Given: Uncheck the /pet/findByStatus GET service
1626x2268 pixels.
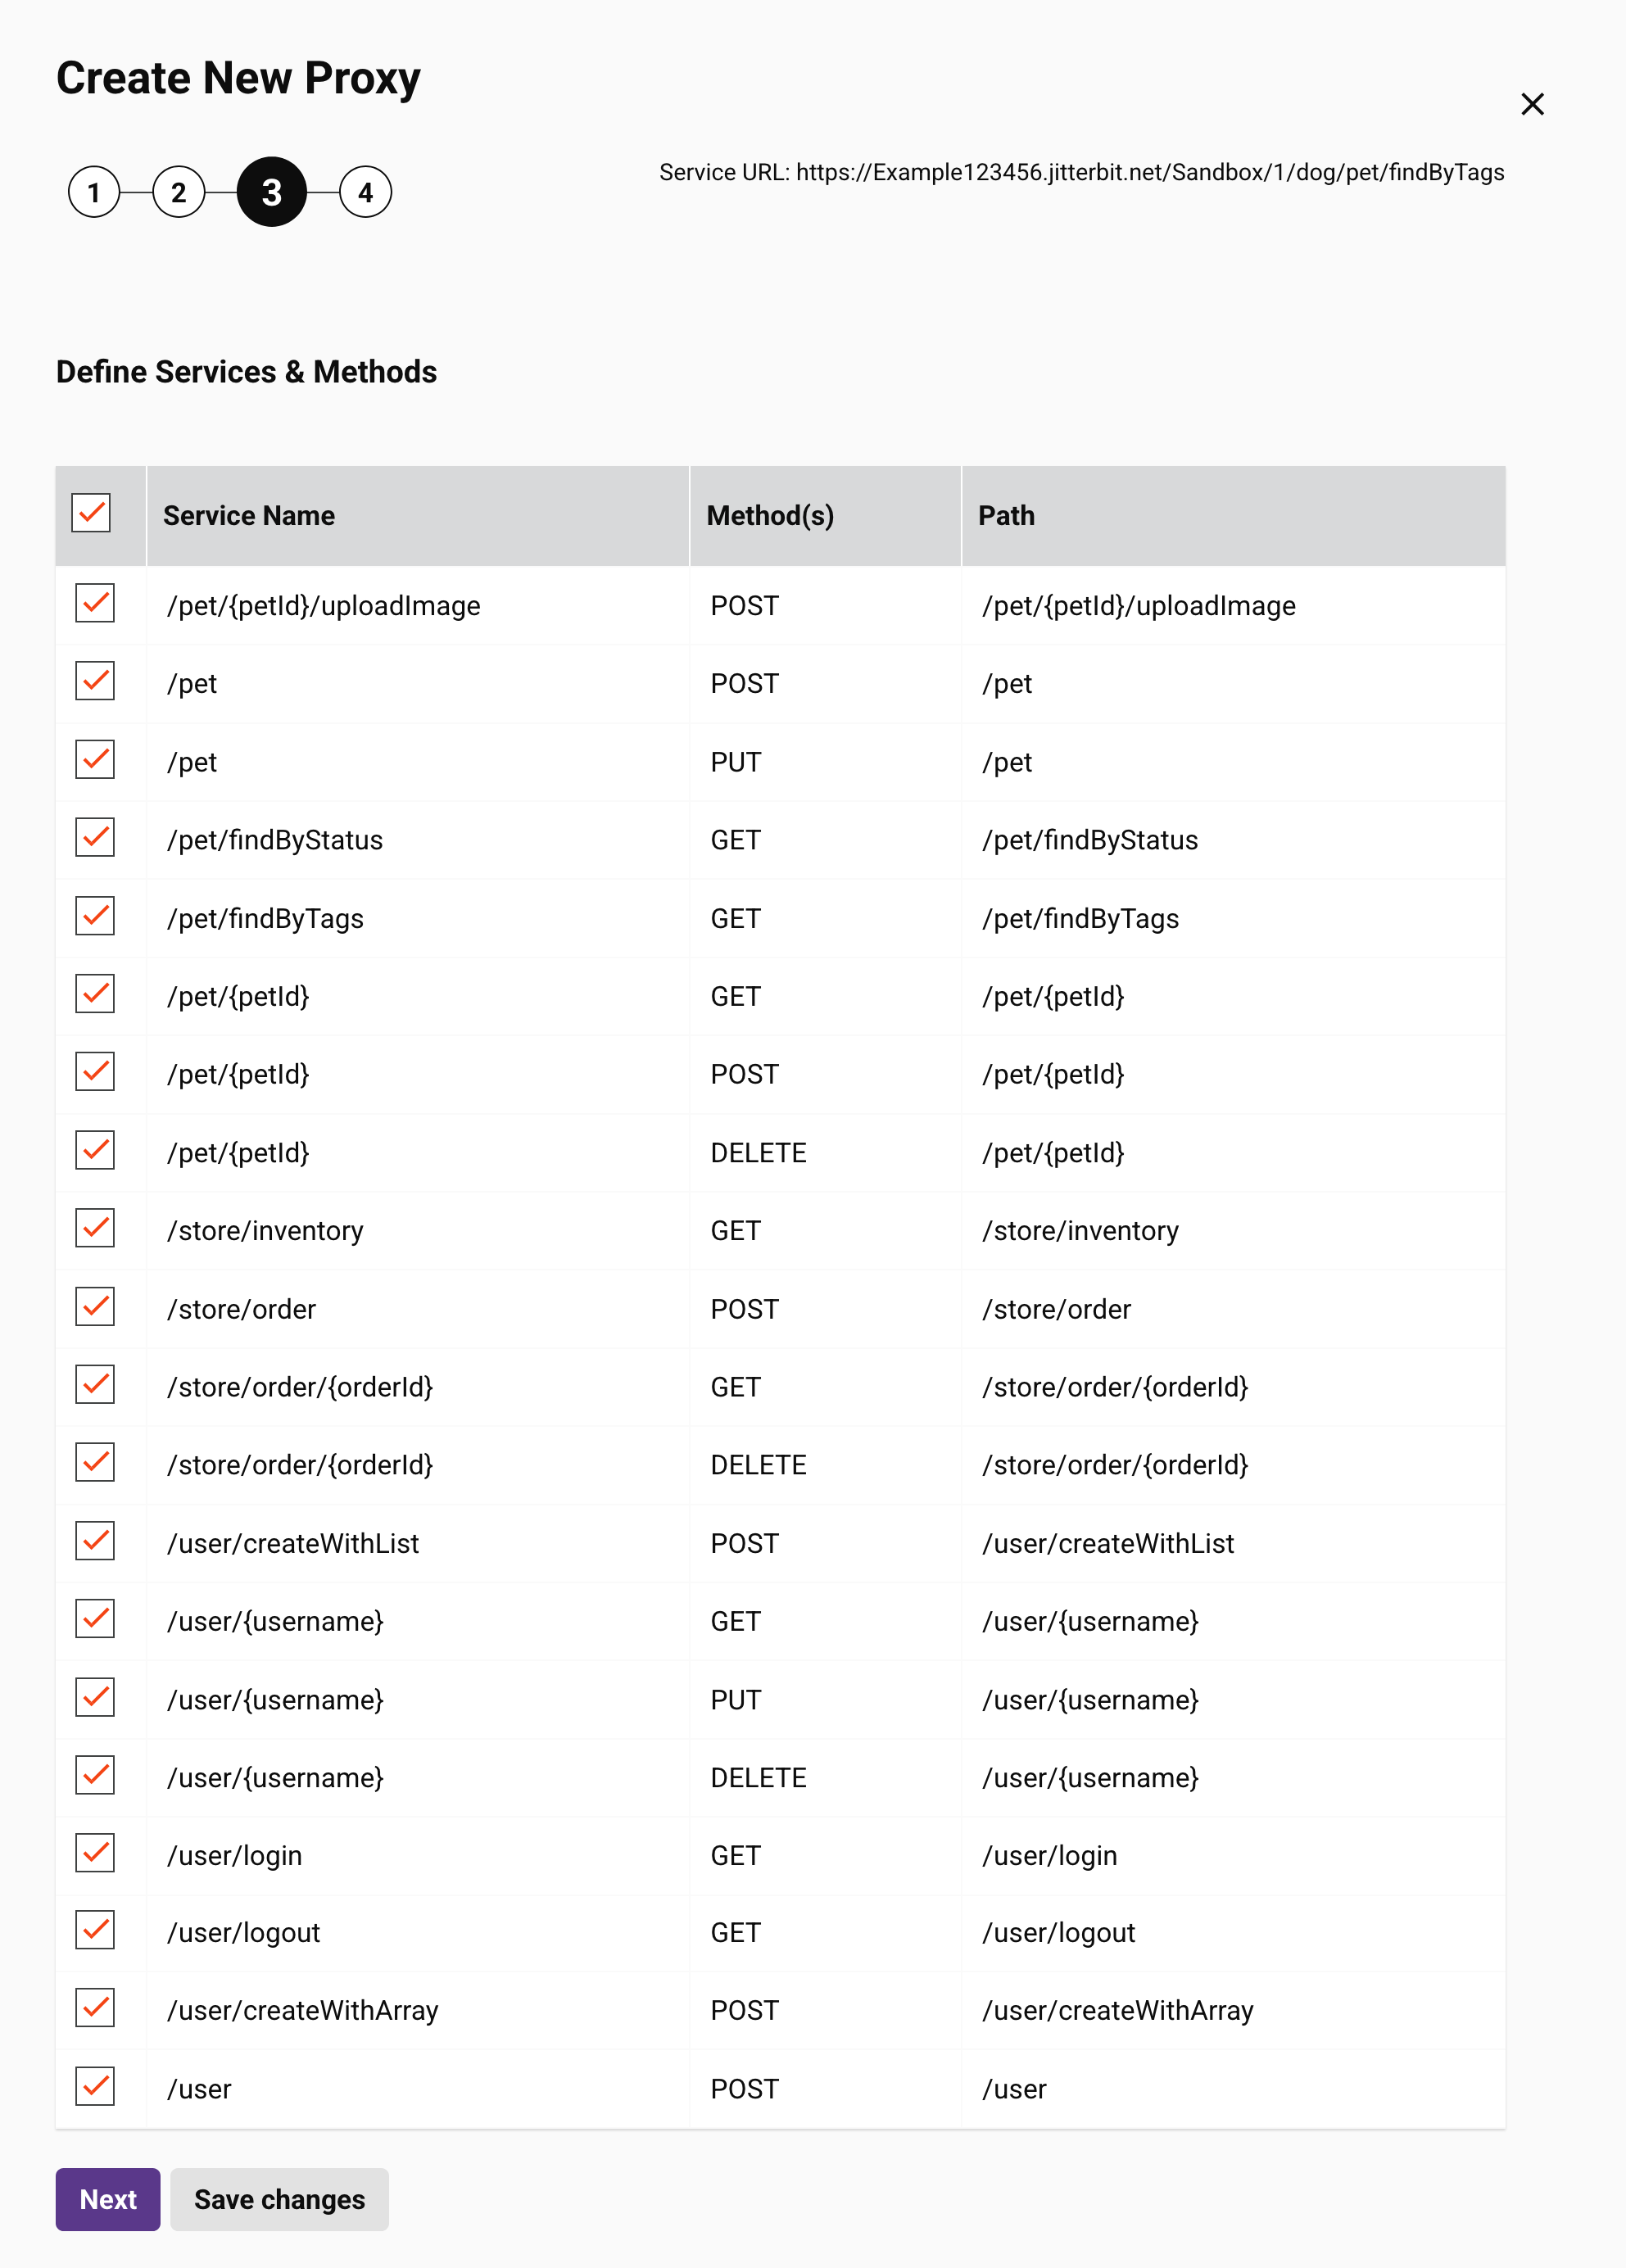Looking at the screenshot, I should click(x=94, y=837).
